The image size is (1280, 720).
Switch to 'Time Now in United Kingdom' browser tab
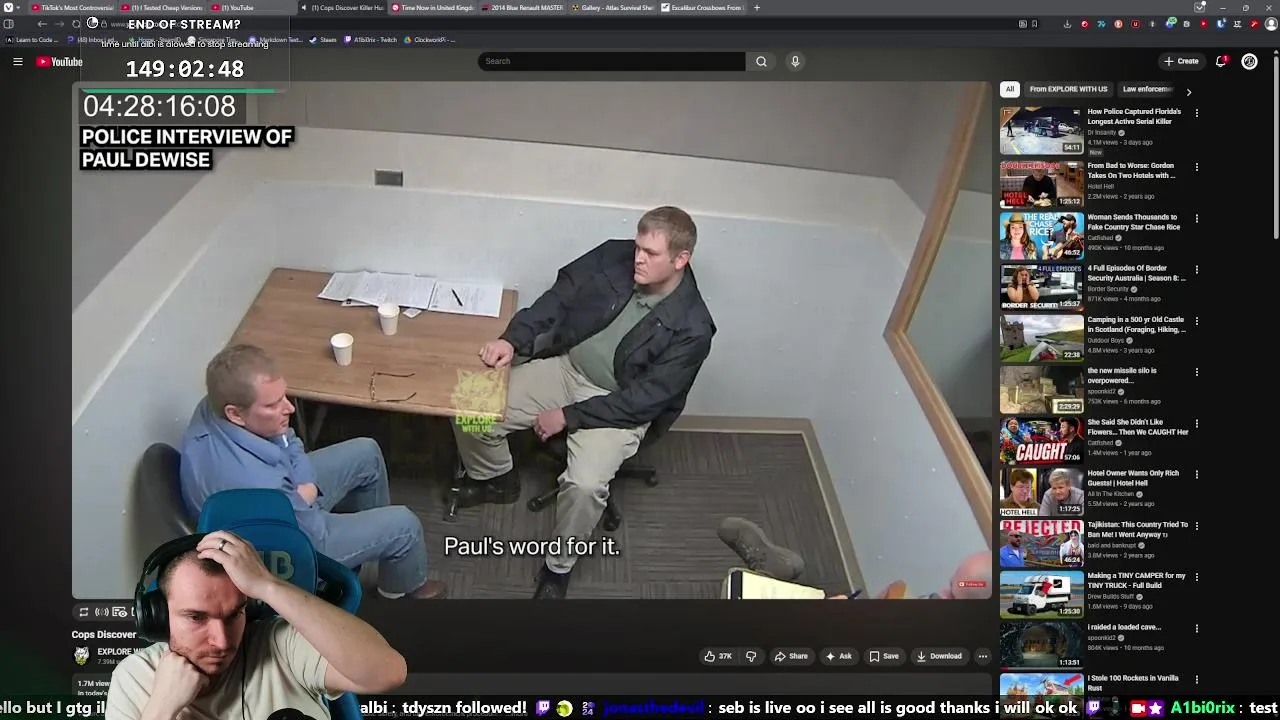coord(430,8)
